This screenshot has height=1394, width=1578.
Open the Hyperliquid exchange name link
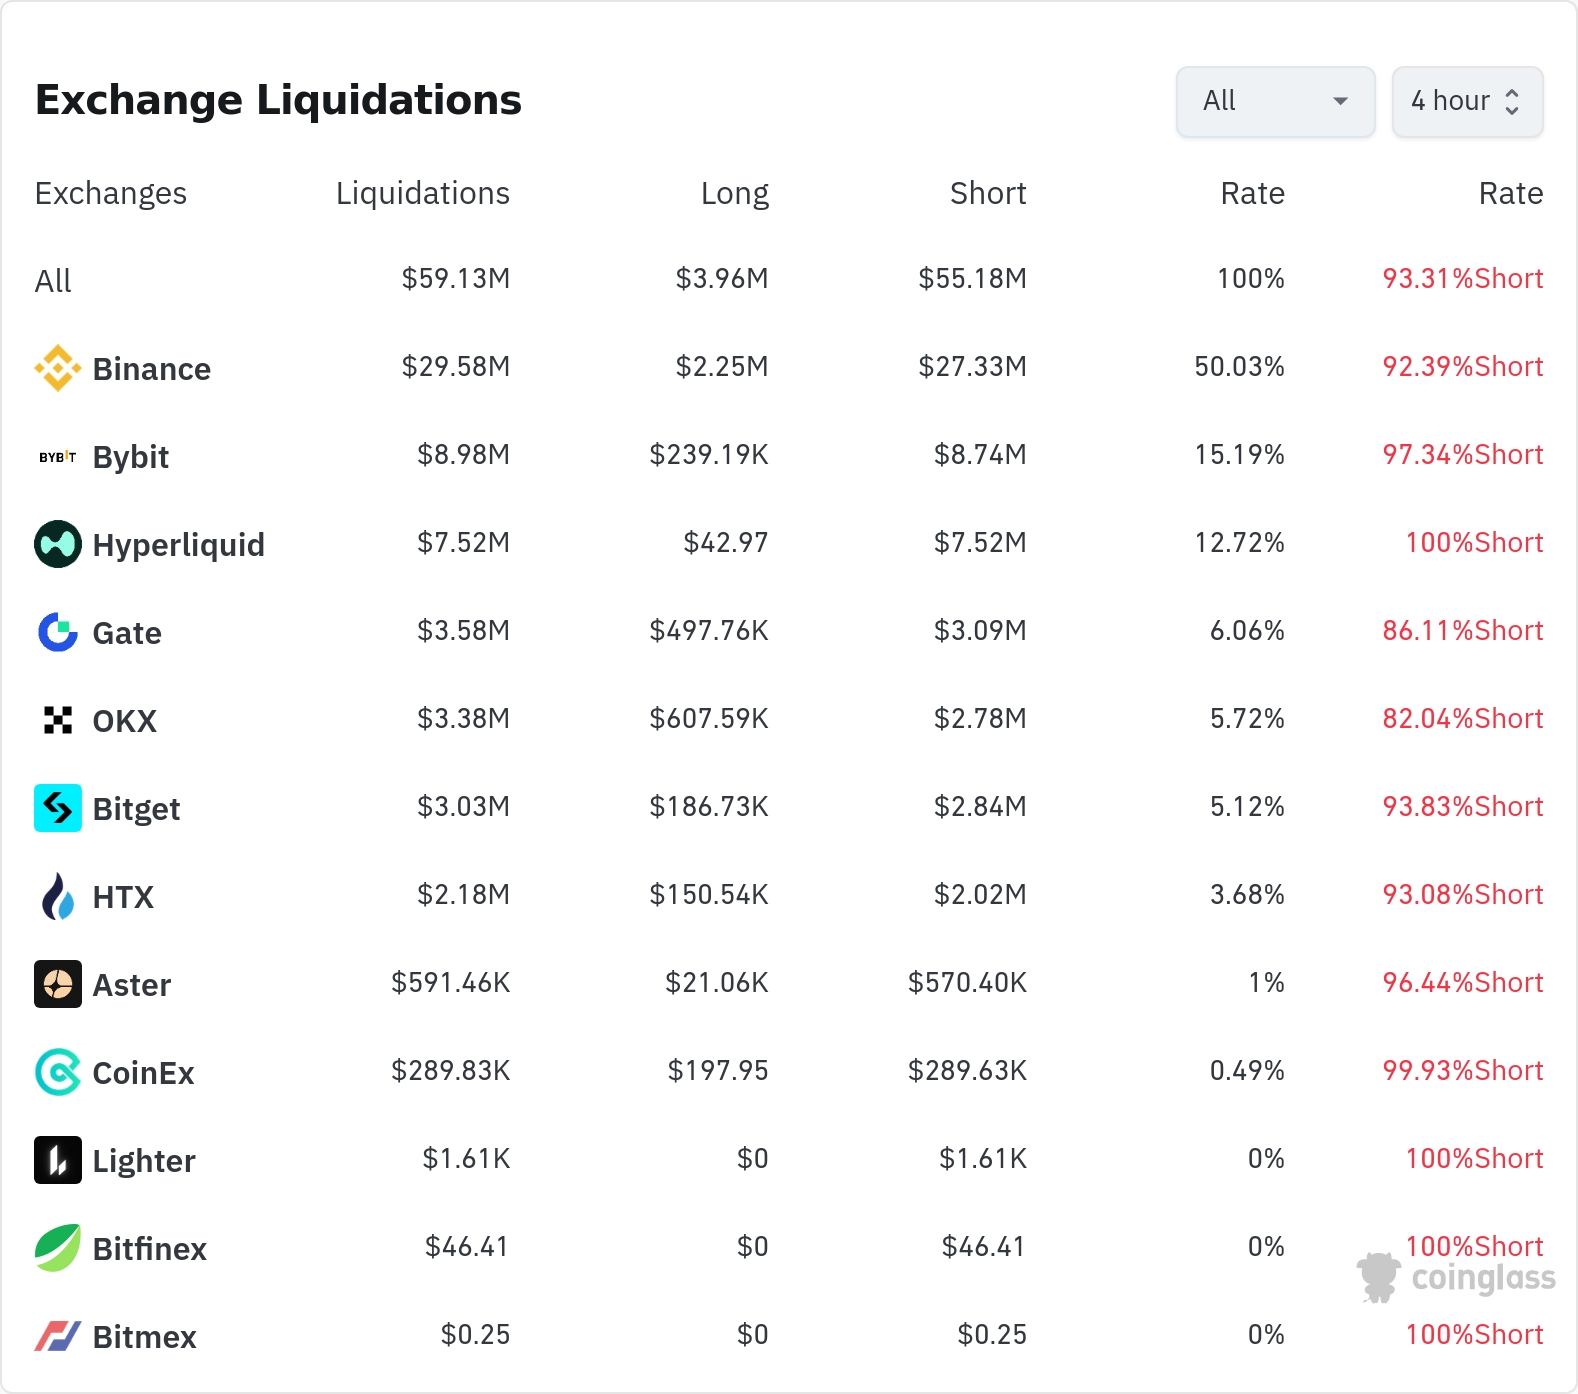178,545
